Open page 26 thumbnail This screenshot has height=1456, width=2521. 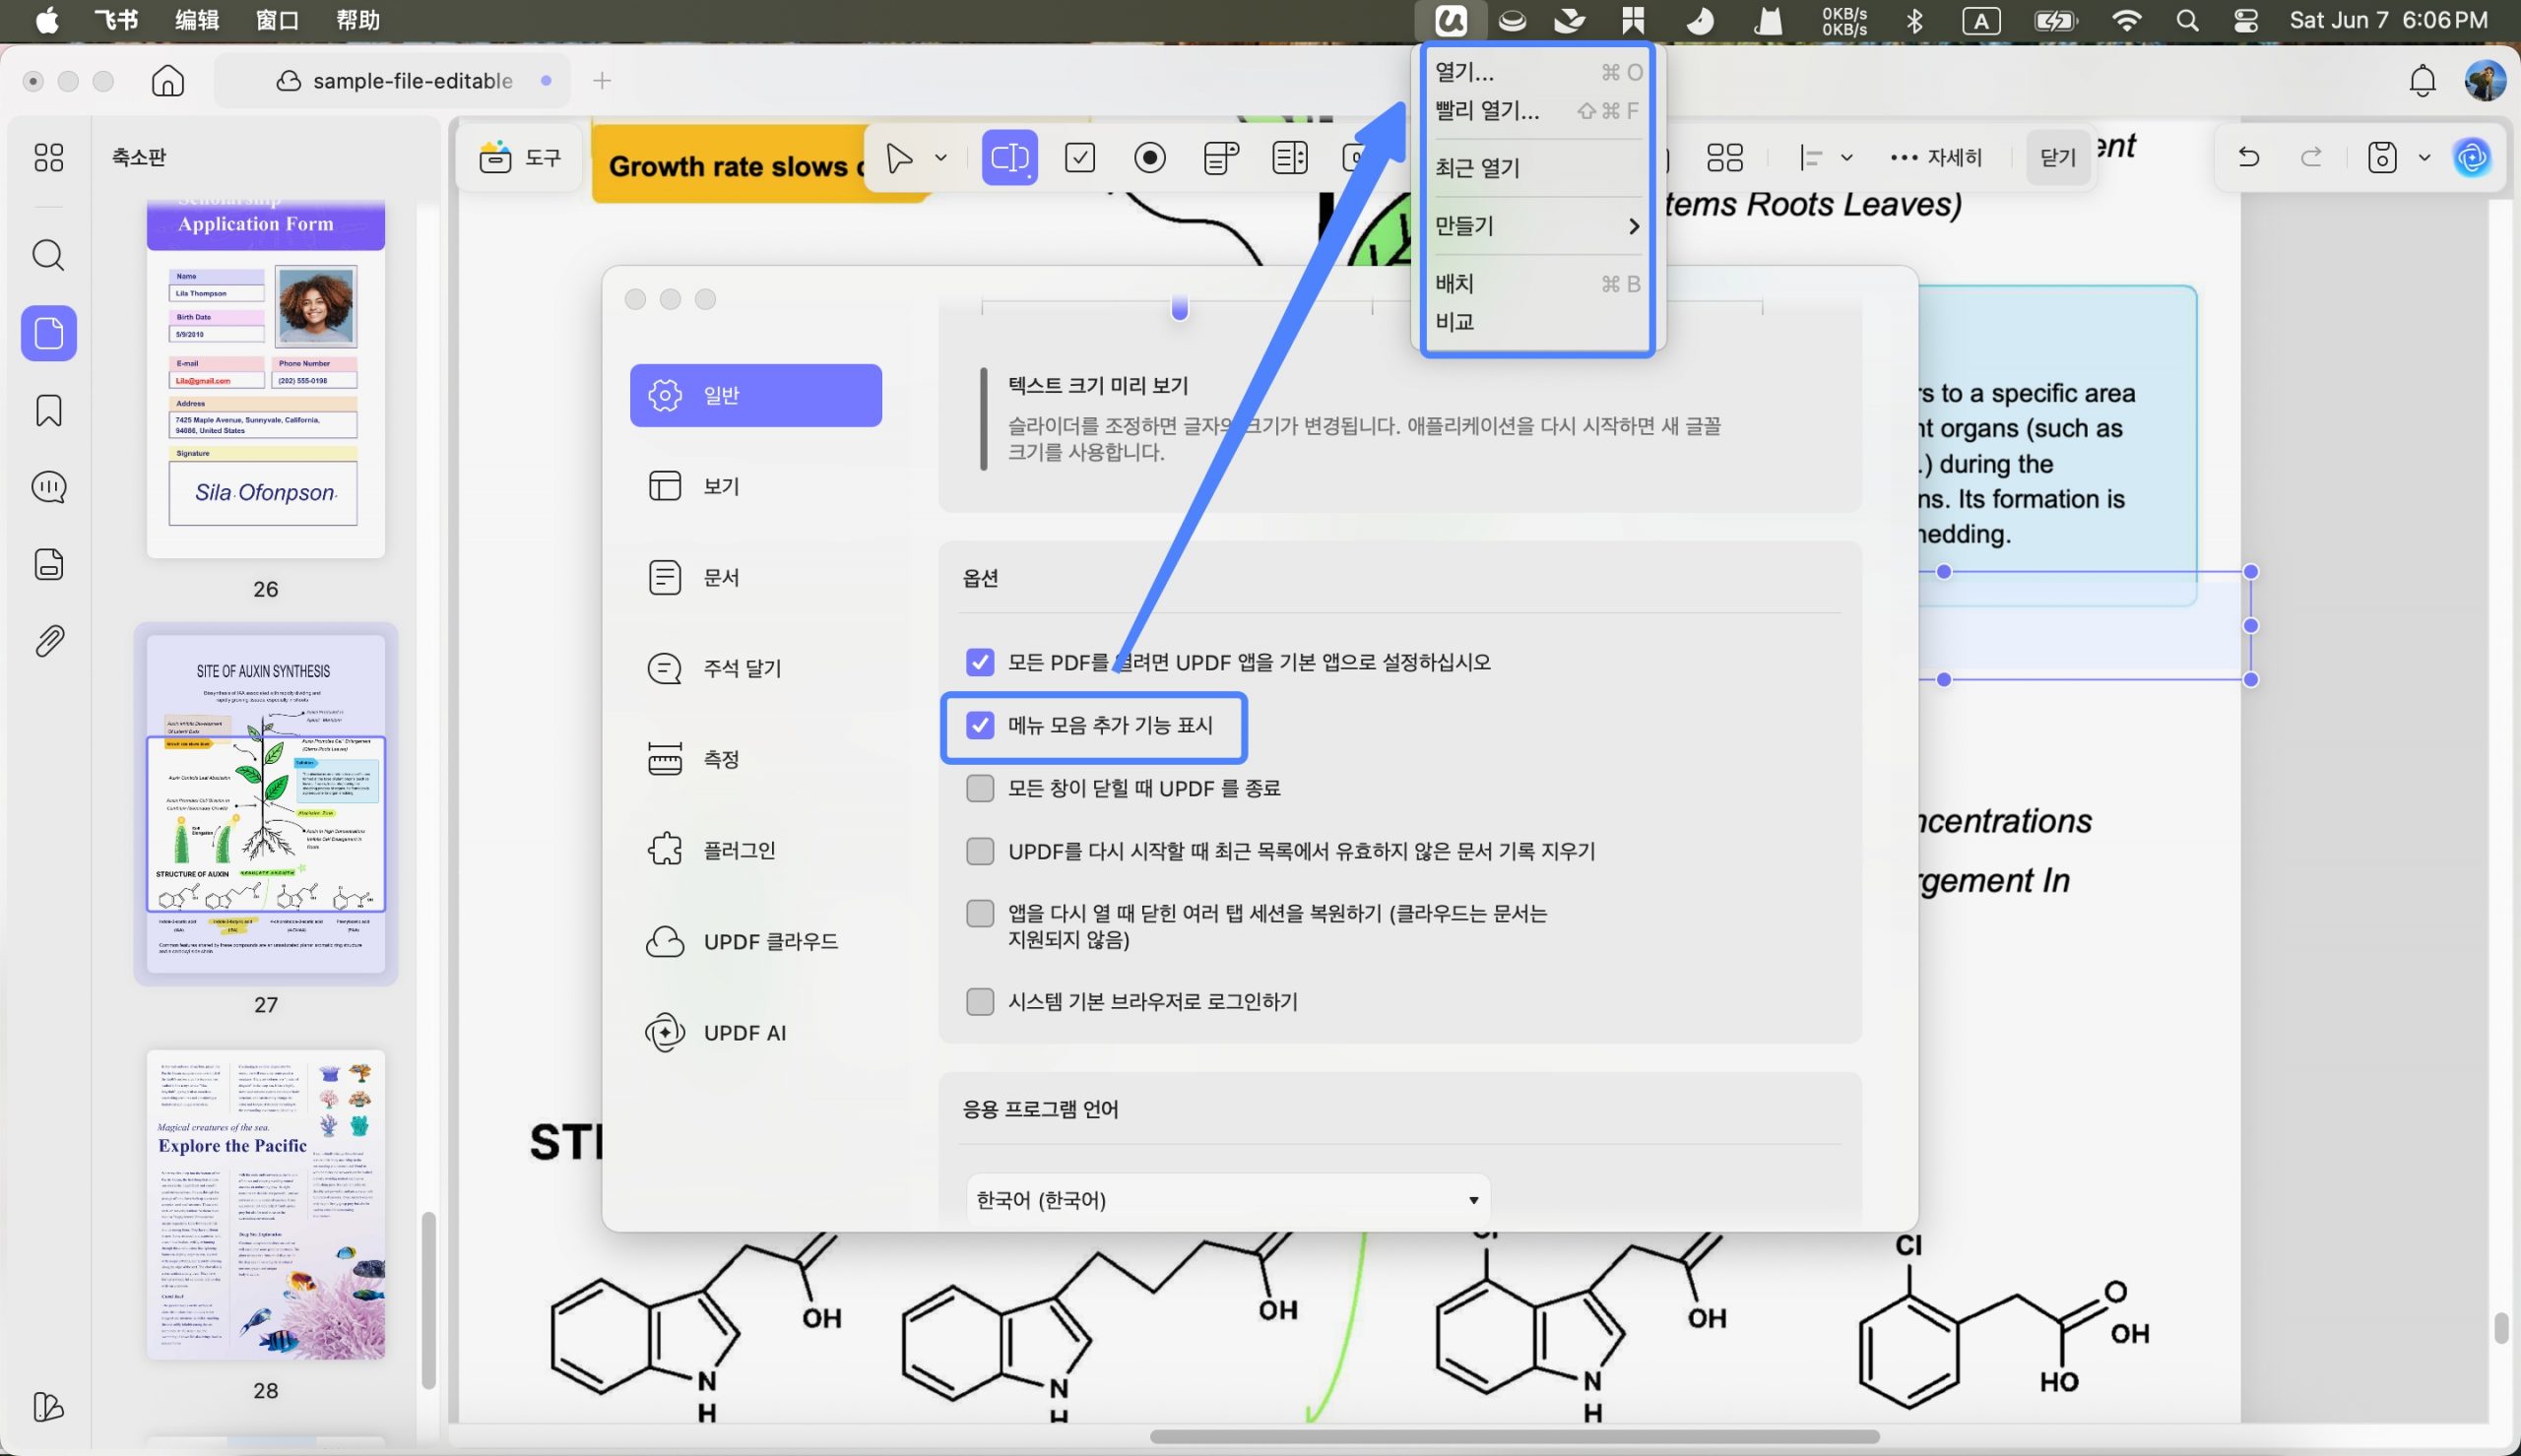tap(266, 378)
